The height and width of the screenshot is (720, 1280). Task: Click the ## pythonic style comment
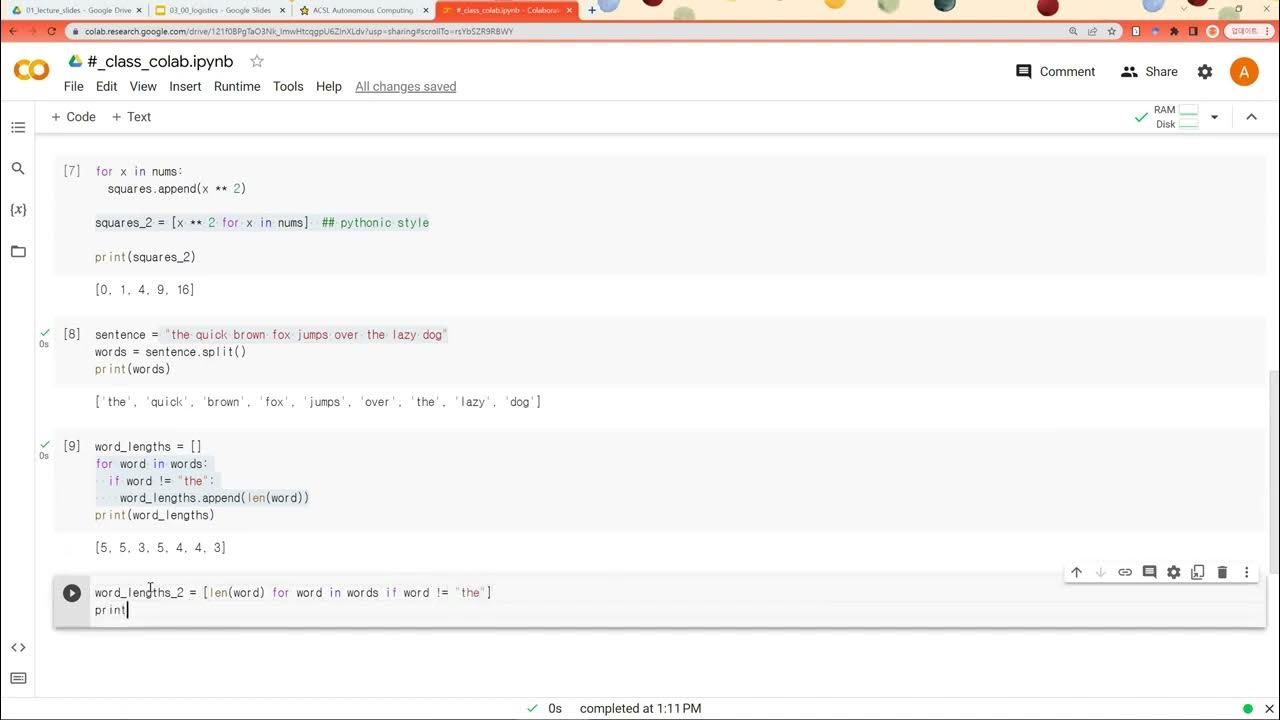click(x=375, y=223)
